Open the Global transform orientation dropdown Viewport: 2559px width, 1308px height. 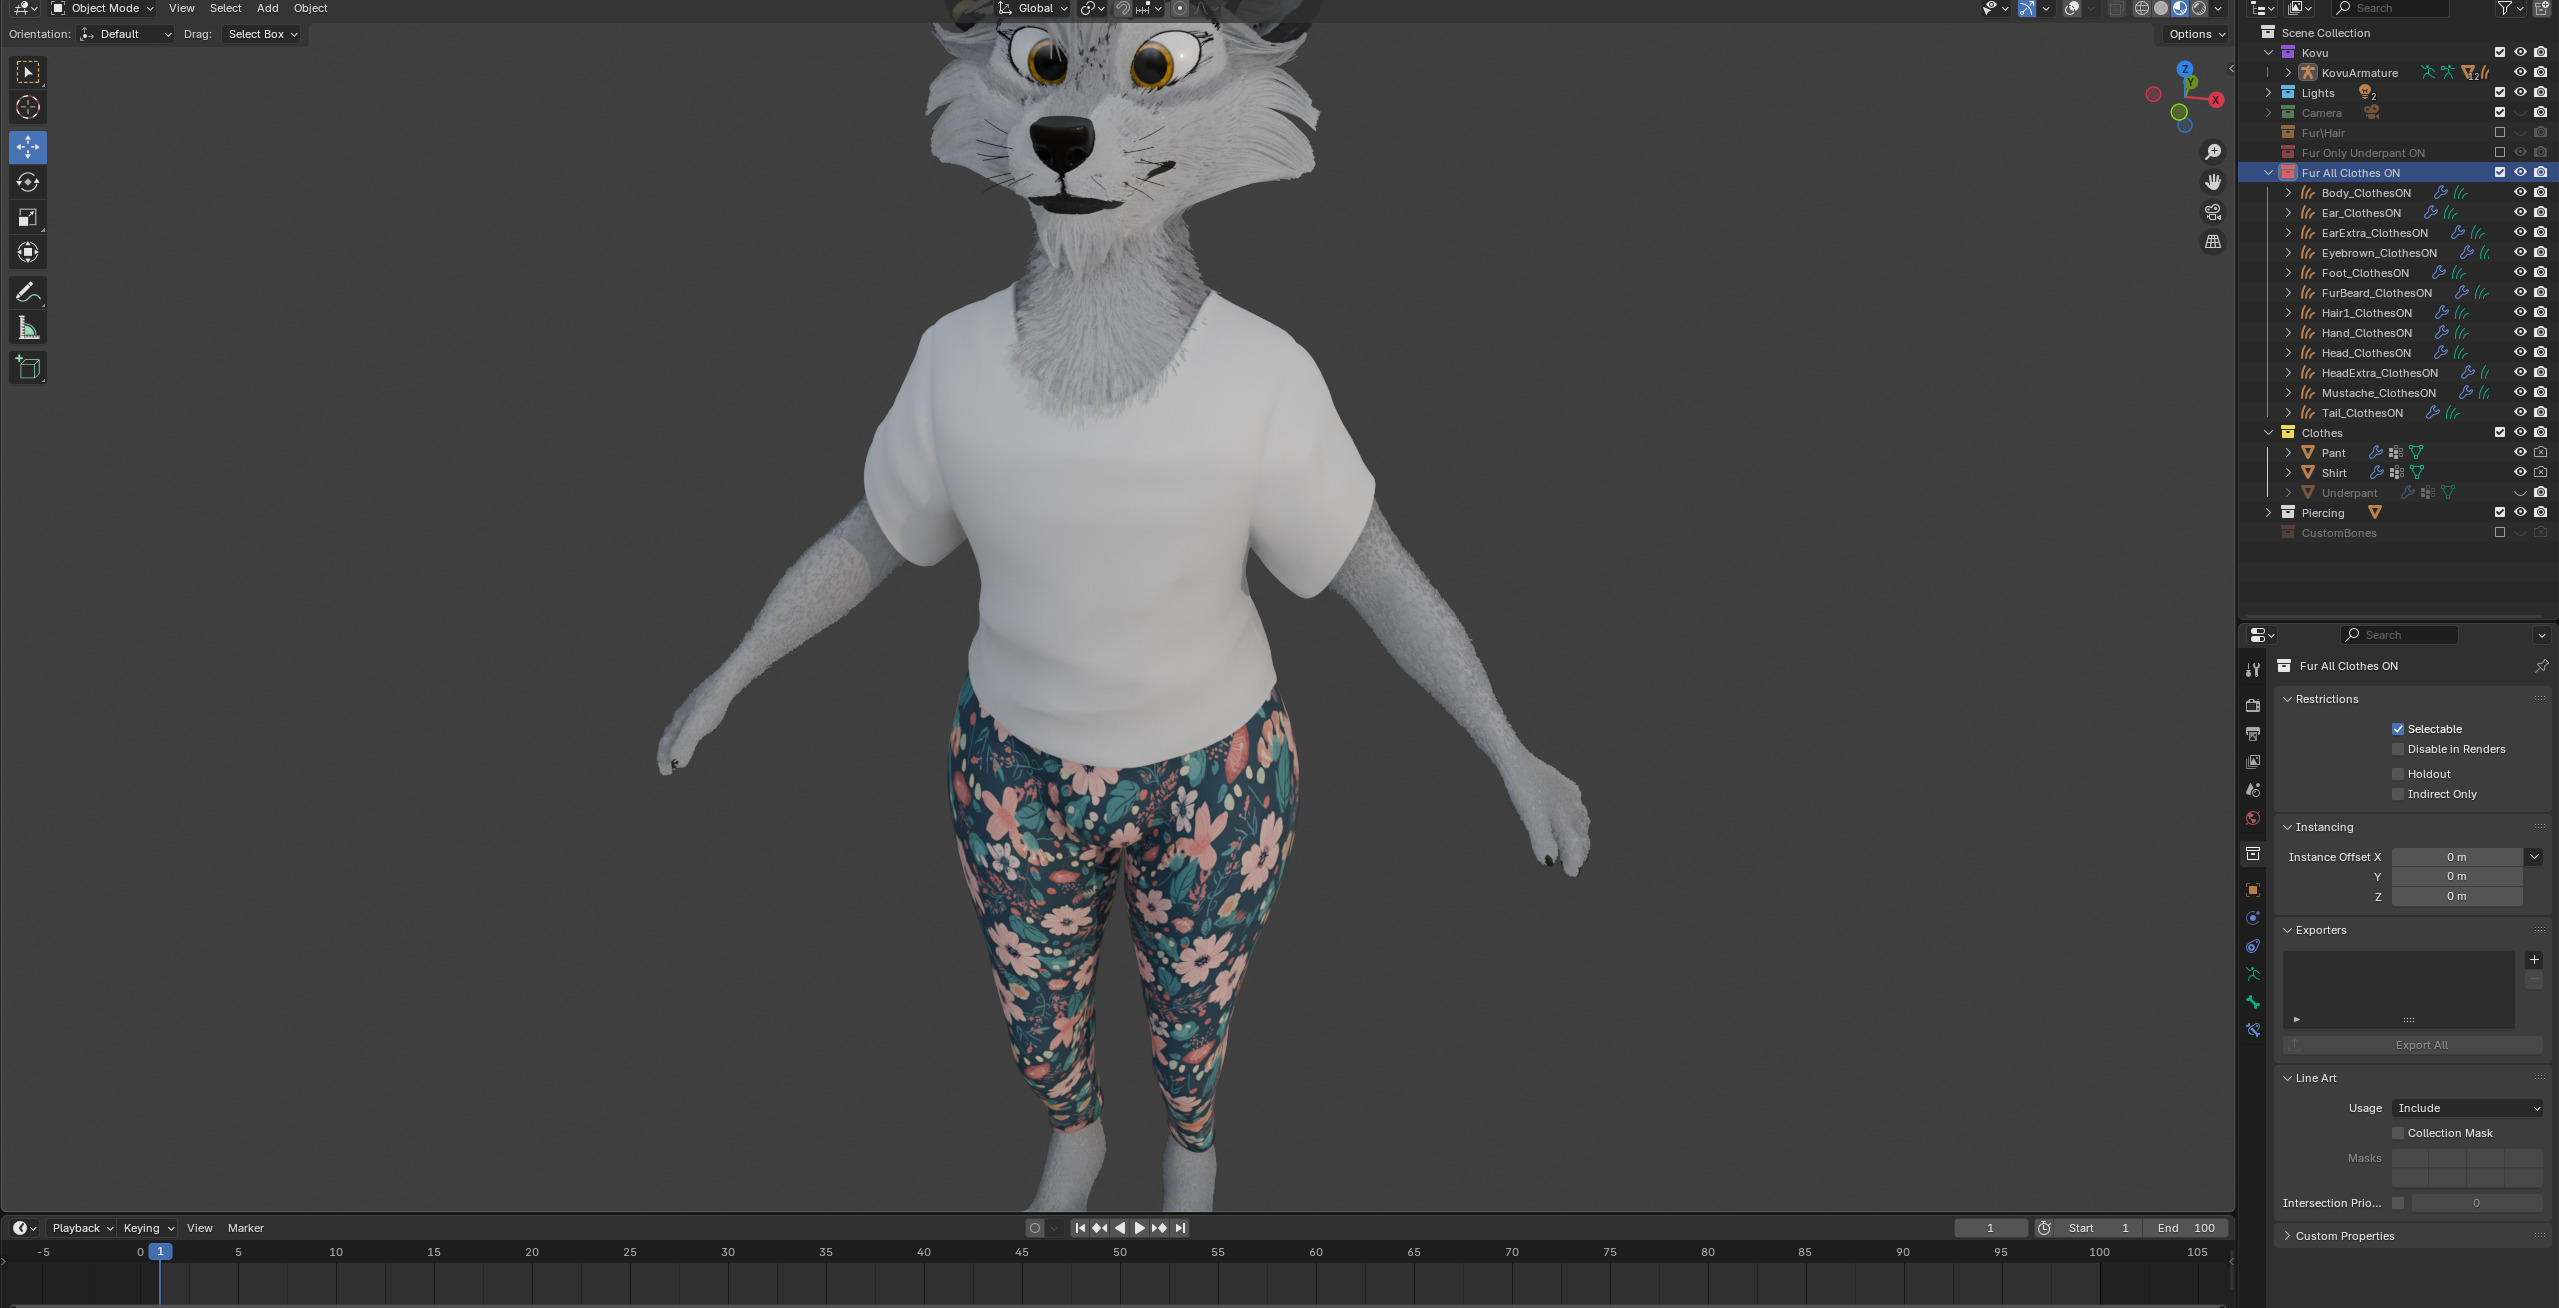point(1033,8)
